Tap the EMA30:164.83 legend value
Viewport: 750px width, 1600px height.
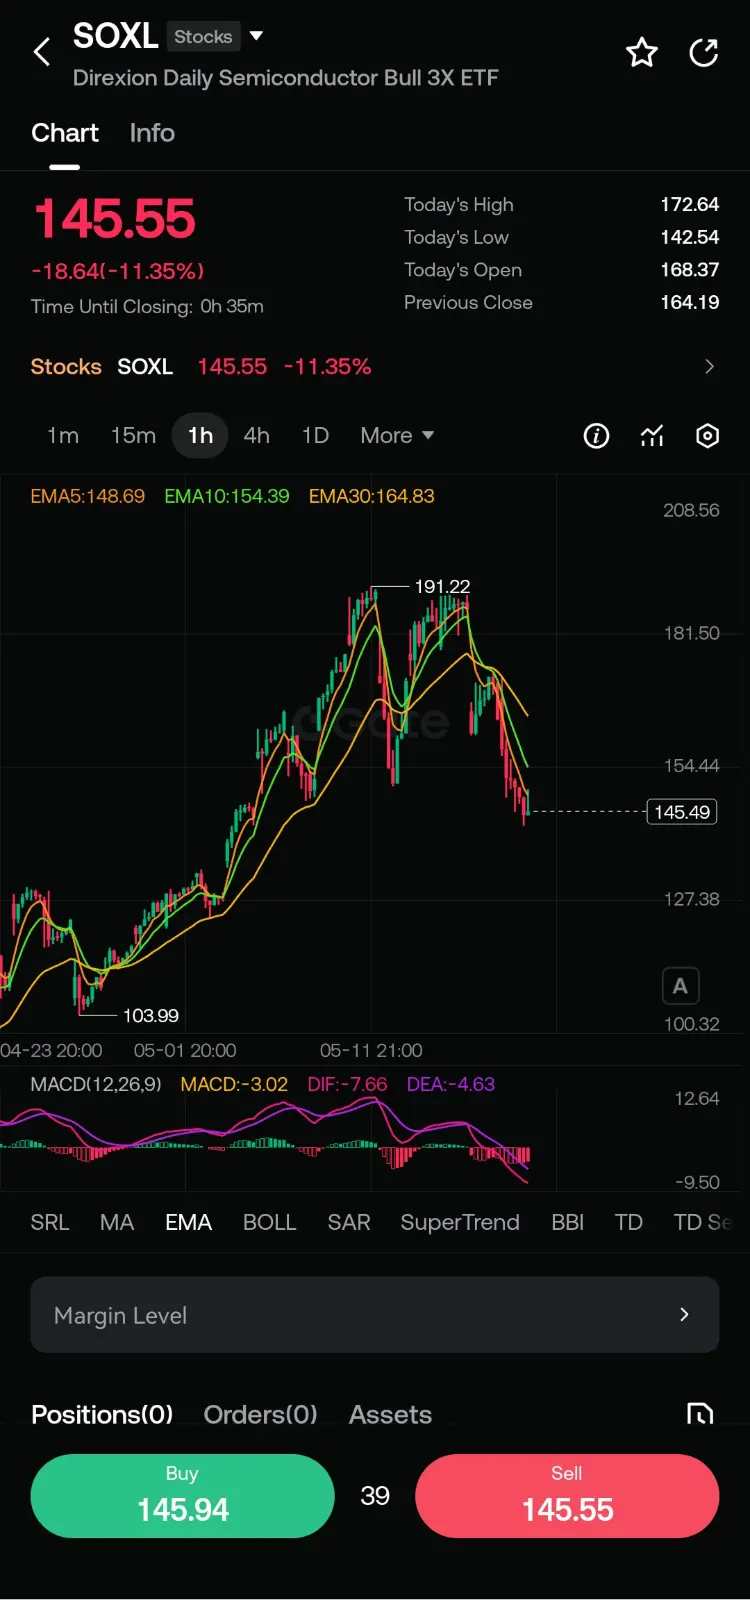(x=372, y=496)
